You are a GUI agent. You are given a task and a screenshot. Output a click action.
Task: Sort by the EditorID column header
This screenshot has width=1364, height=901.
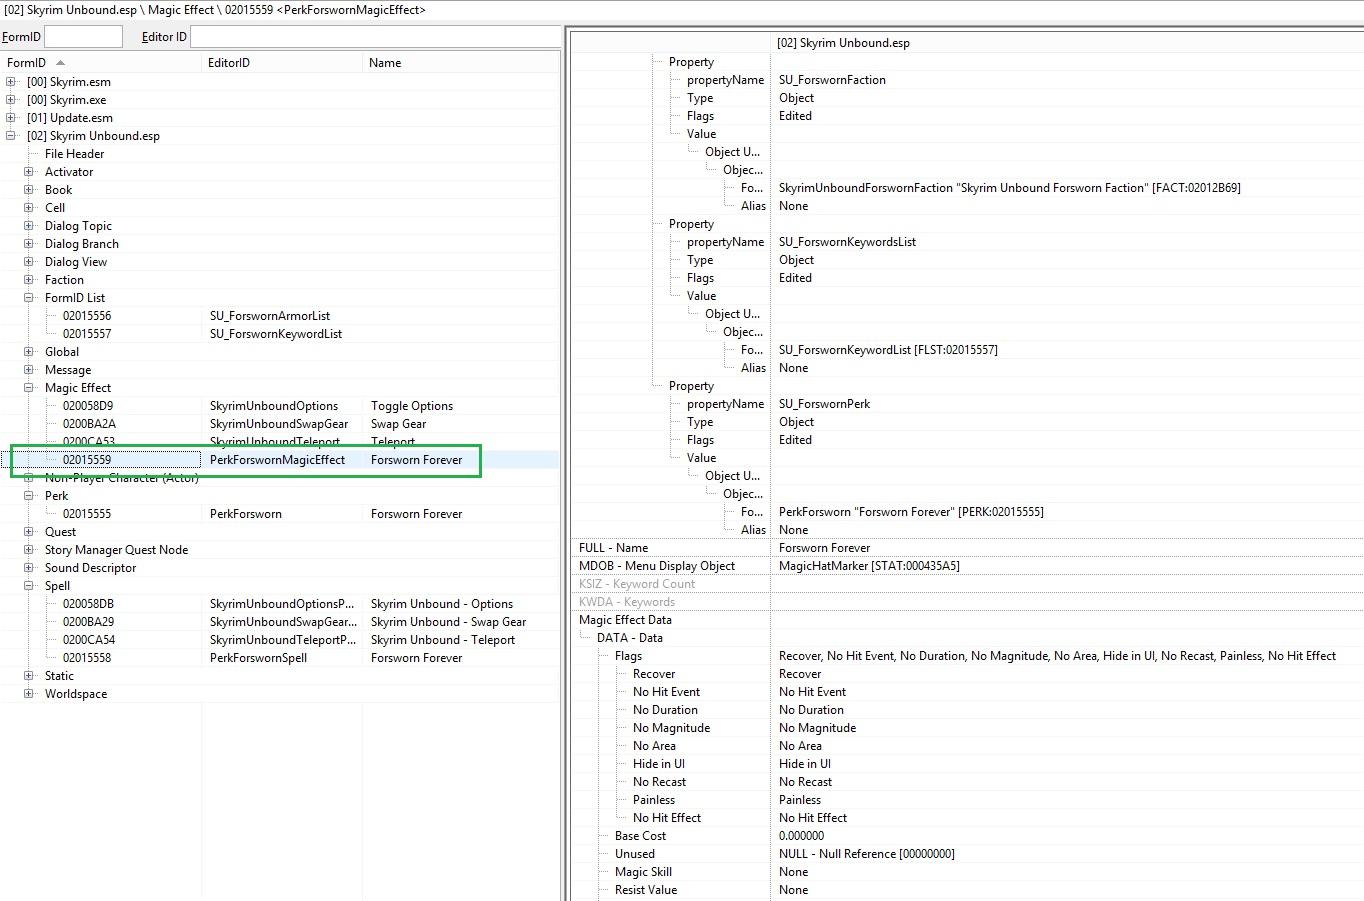(x=282, y=62)
